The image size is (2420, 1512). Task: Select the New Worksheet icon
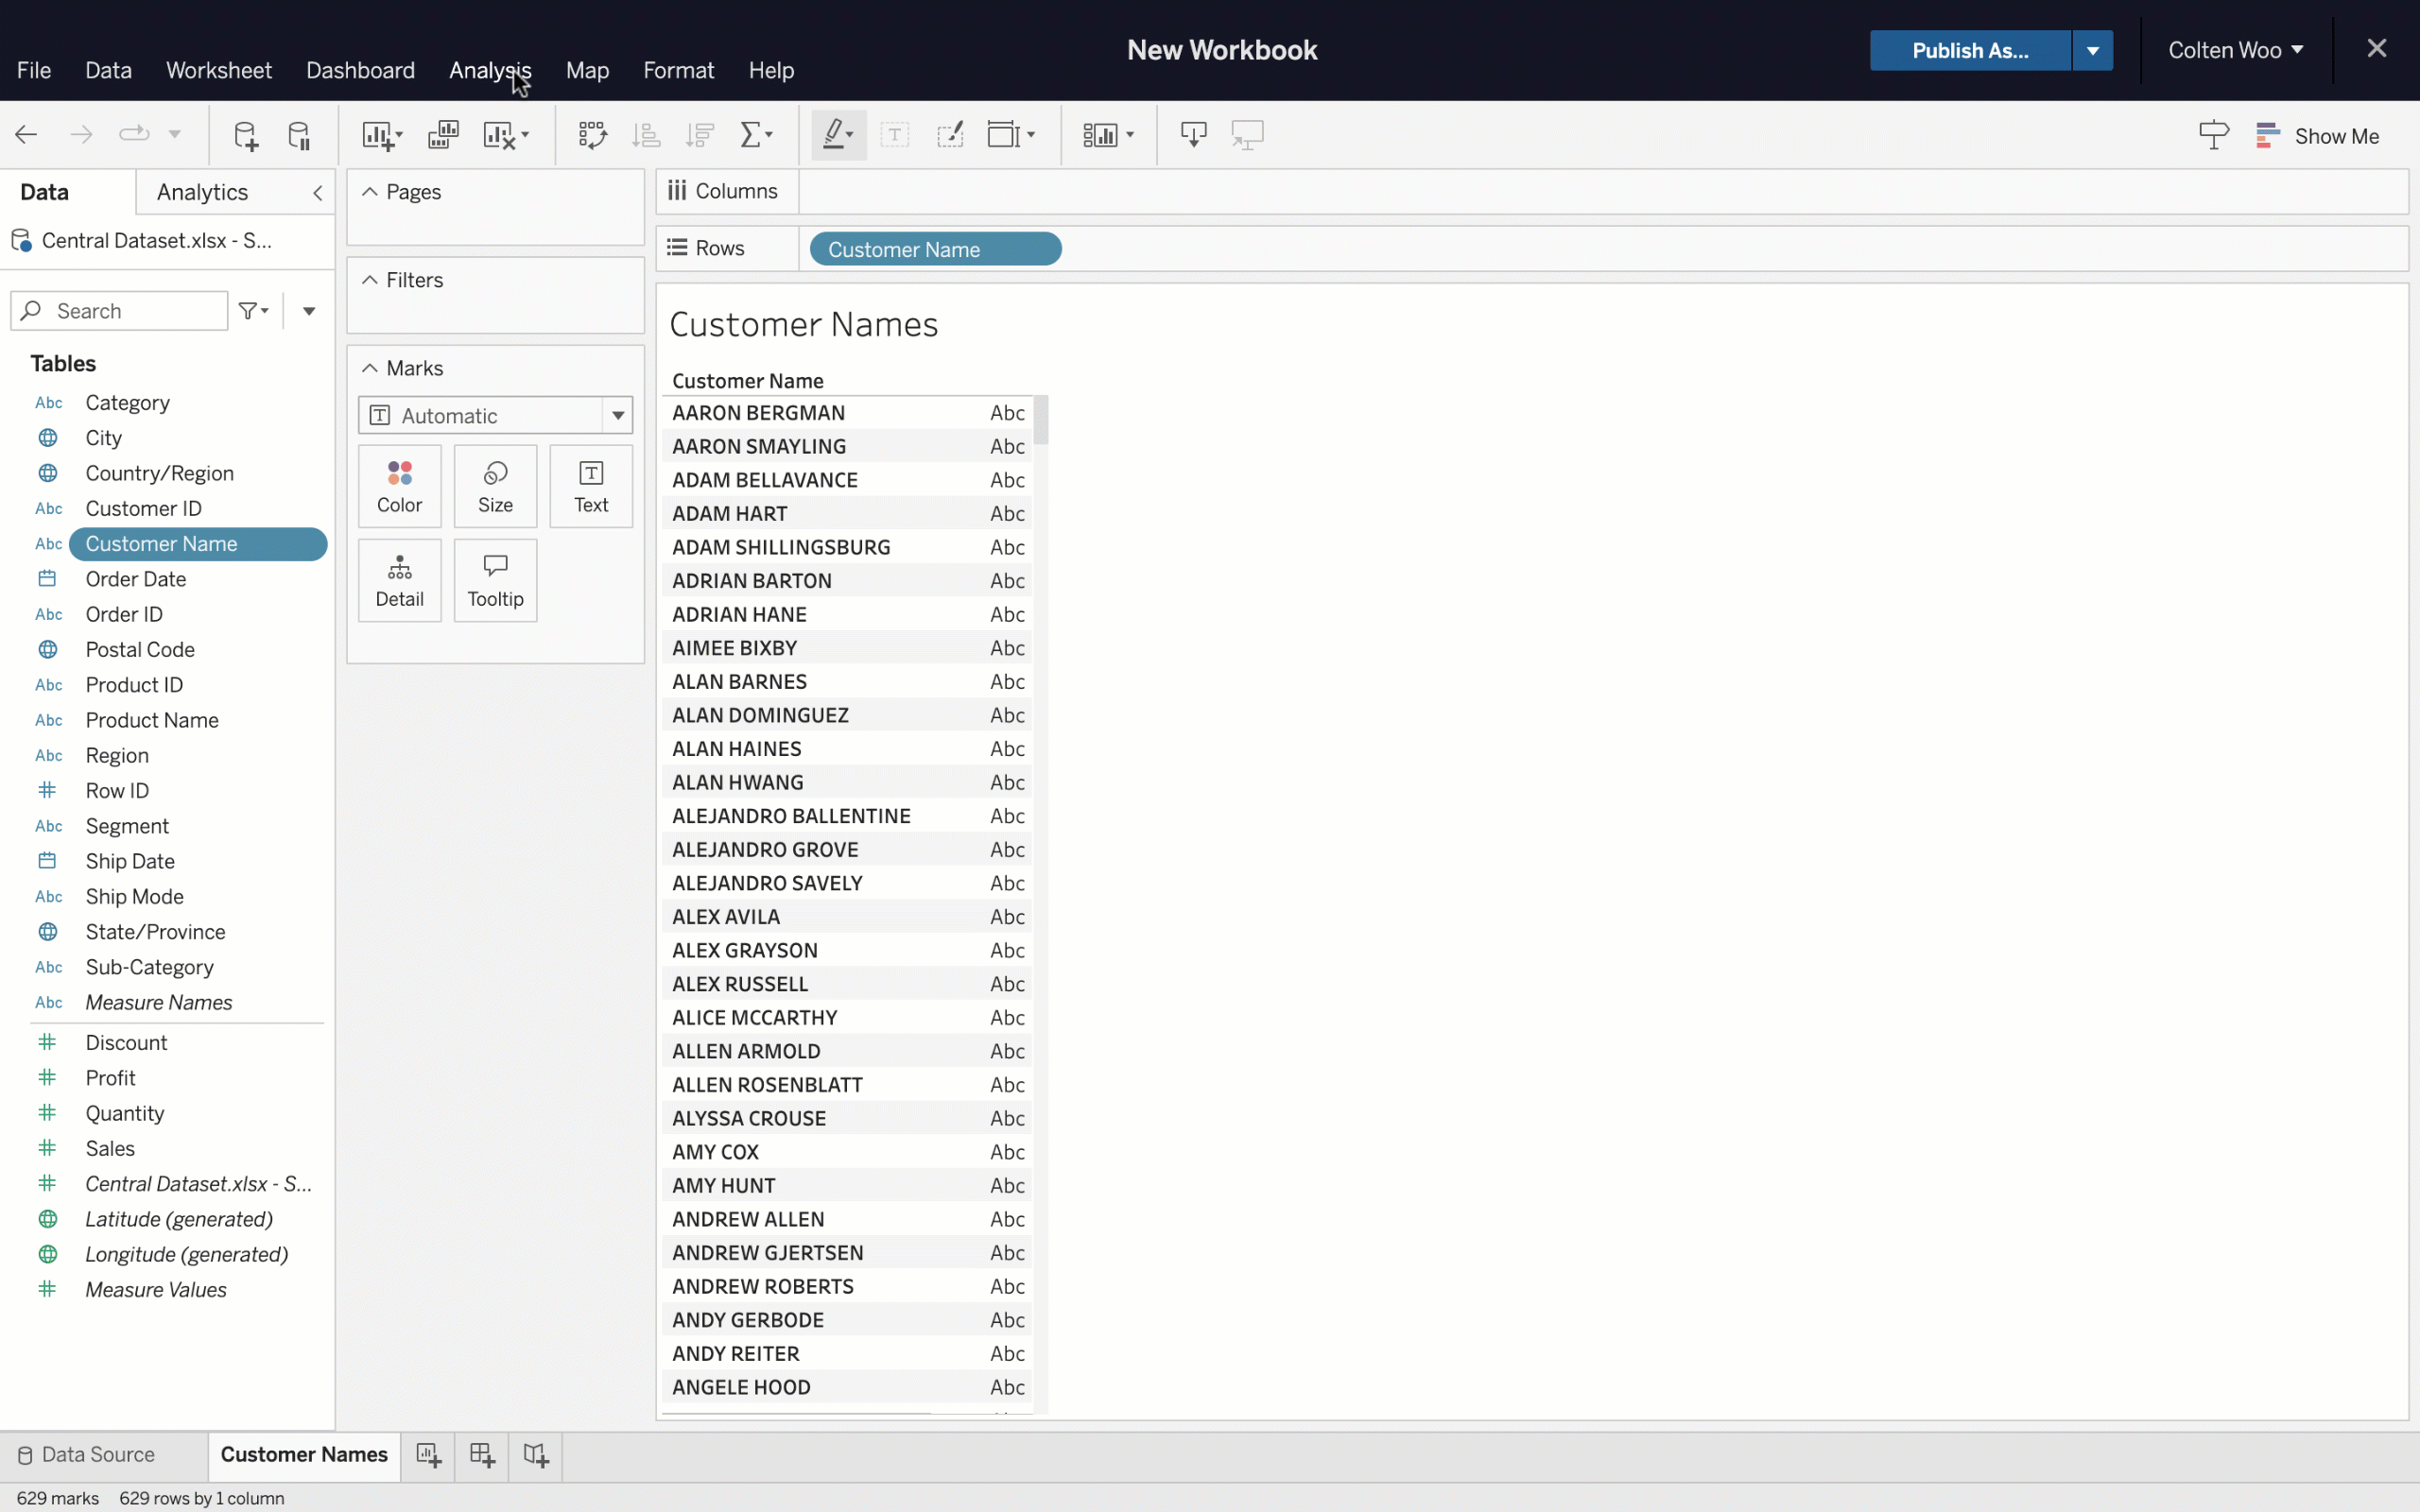point(378,134)
